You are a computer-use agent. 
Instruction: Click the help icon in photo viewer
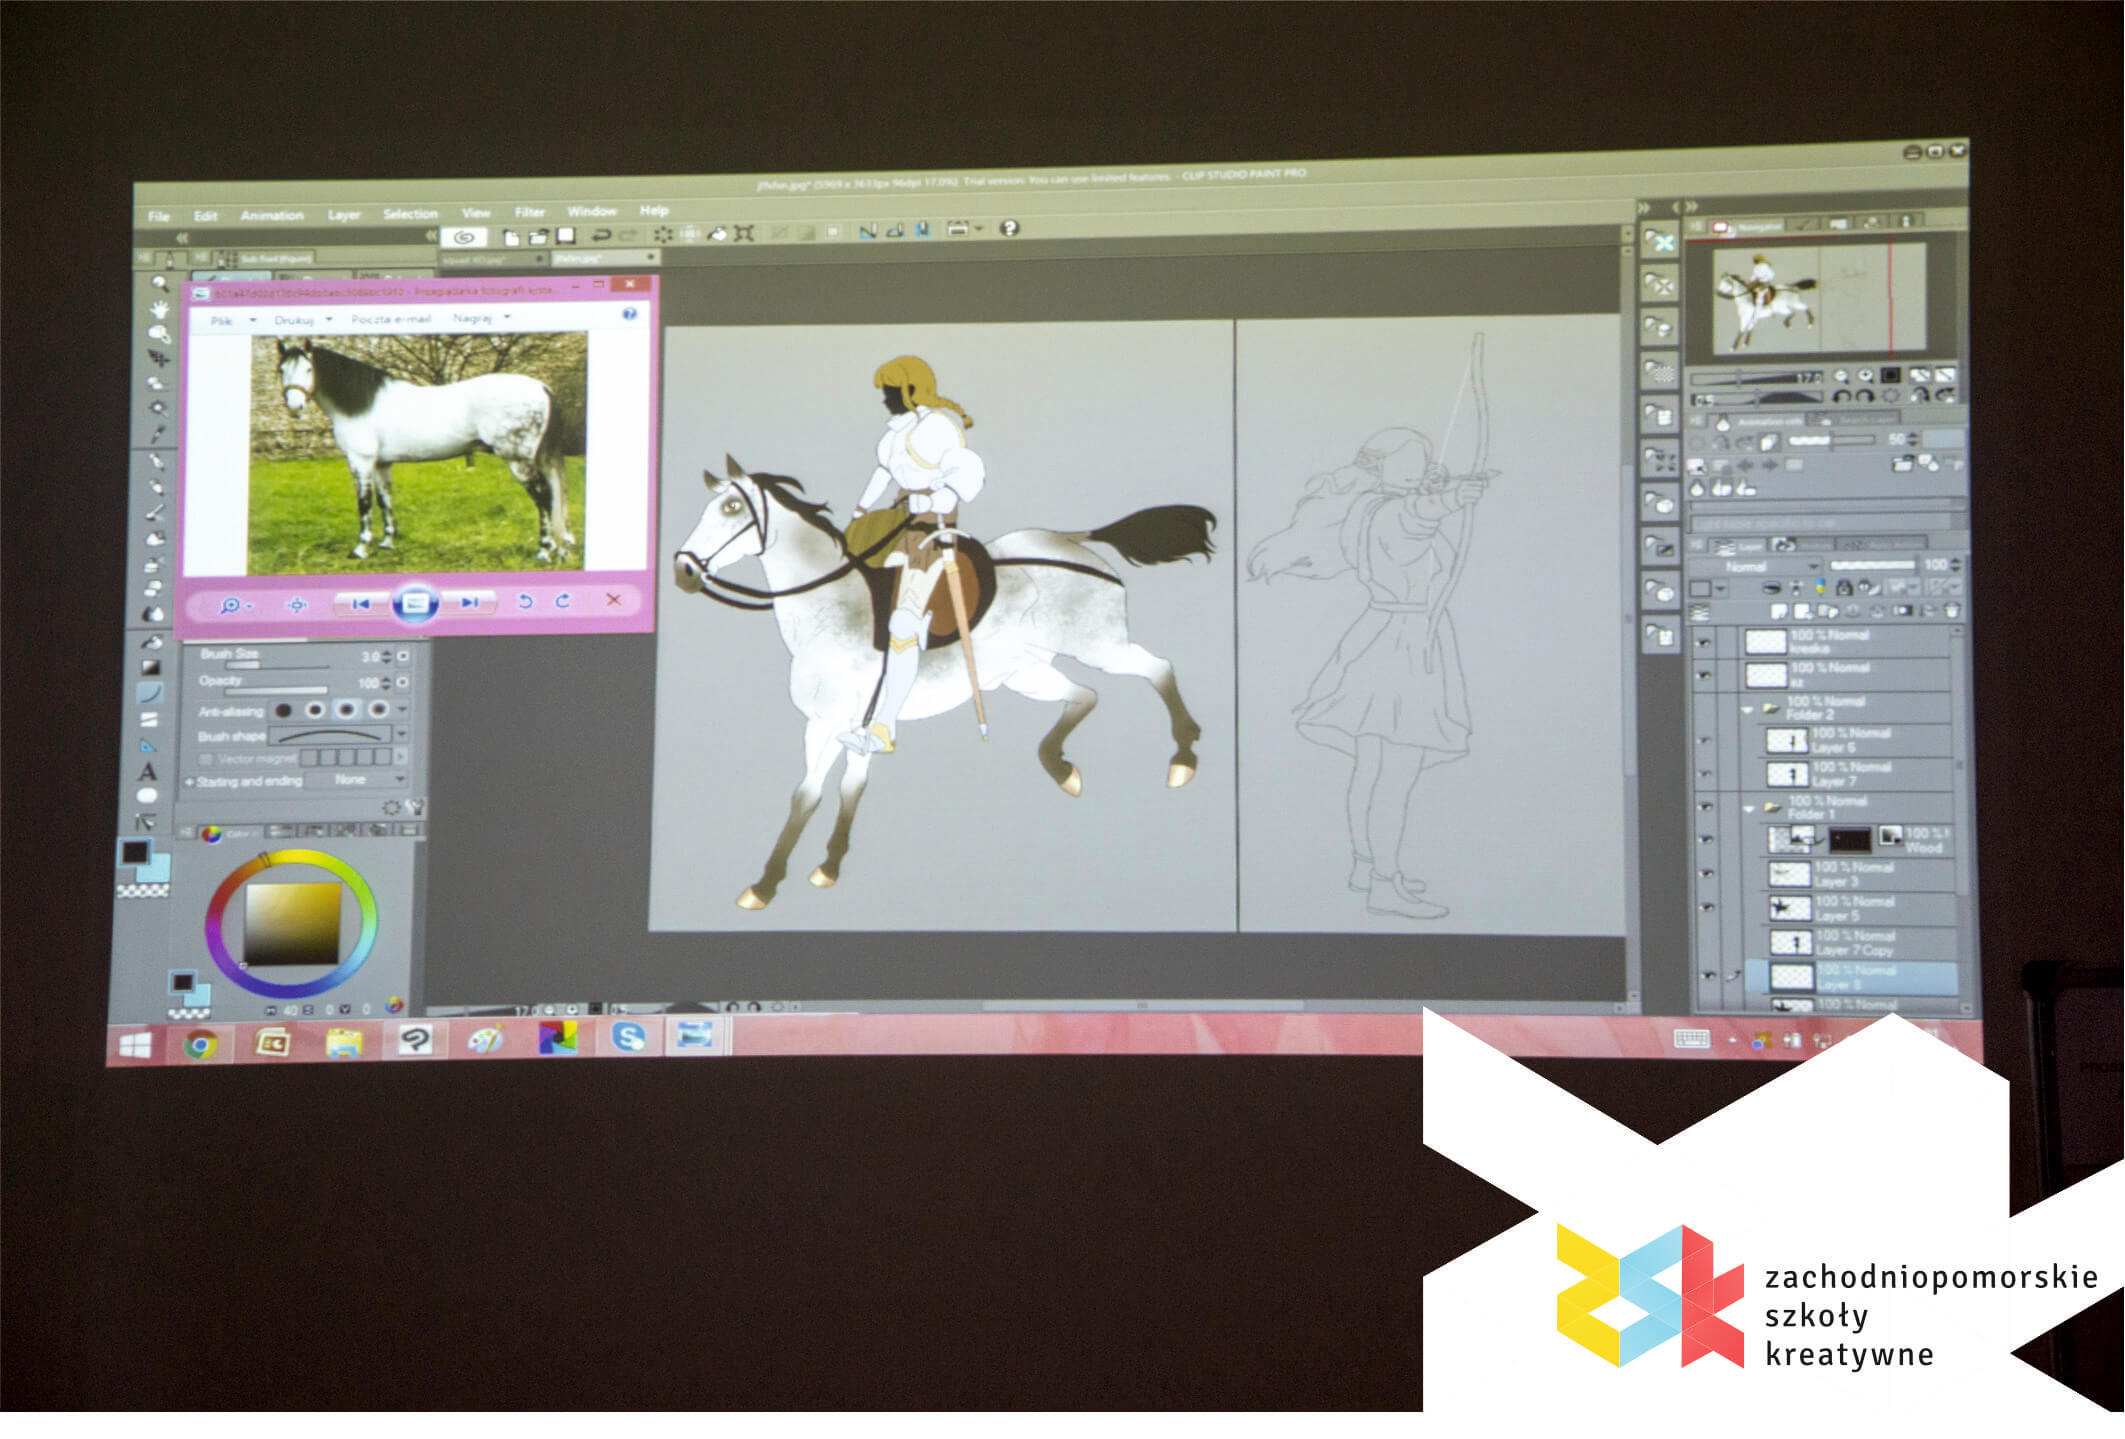coord(629,314)
